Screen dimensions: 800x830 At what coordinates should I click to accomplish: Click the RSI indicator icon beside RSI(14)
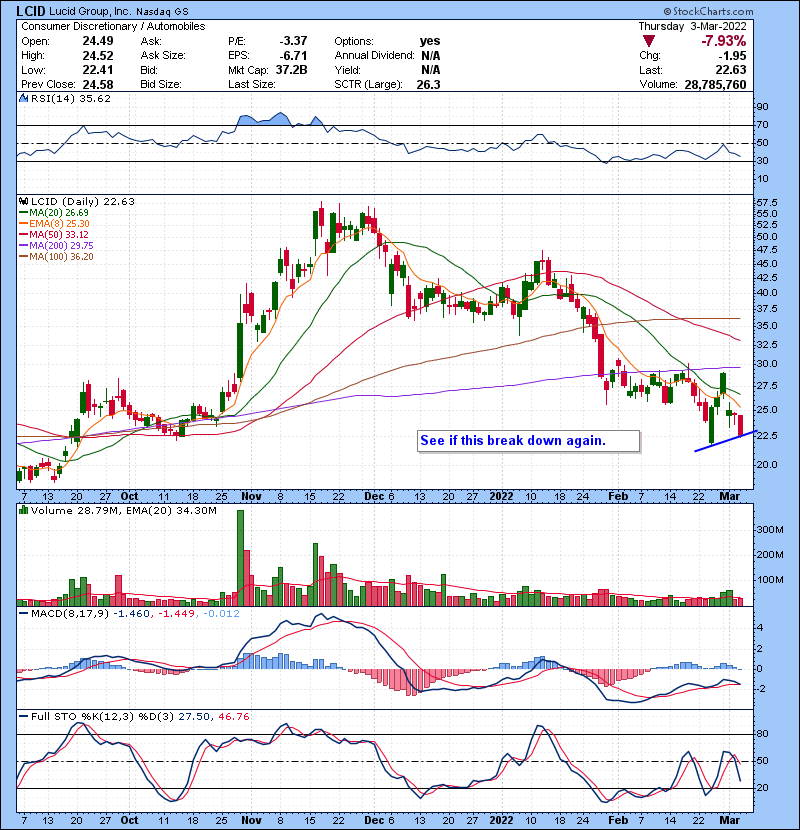click(23, 98)
